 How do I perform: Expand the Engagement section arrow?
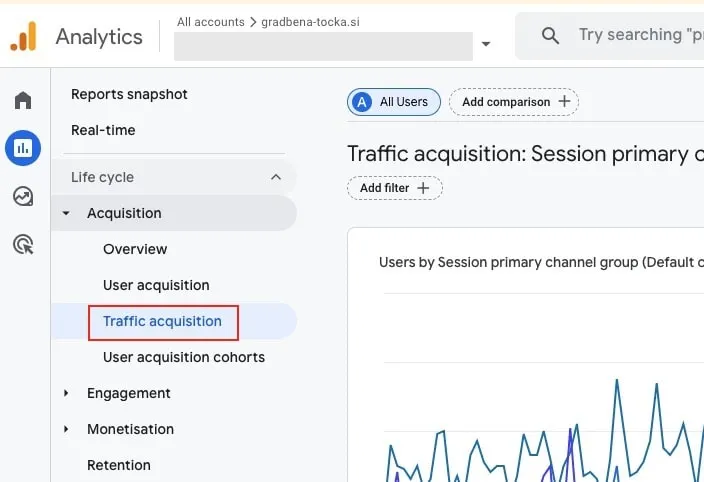66,393
